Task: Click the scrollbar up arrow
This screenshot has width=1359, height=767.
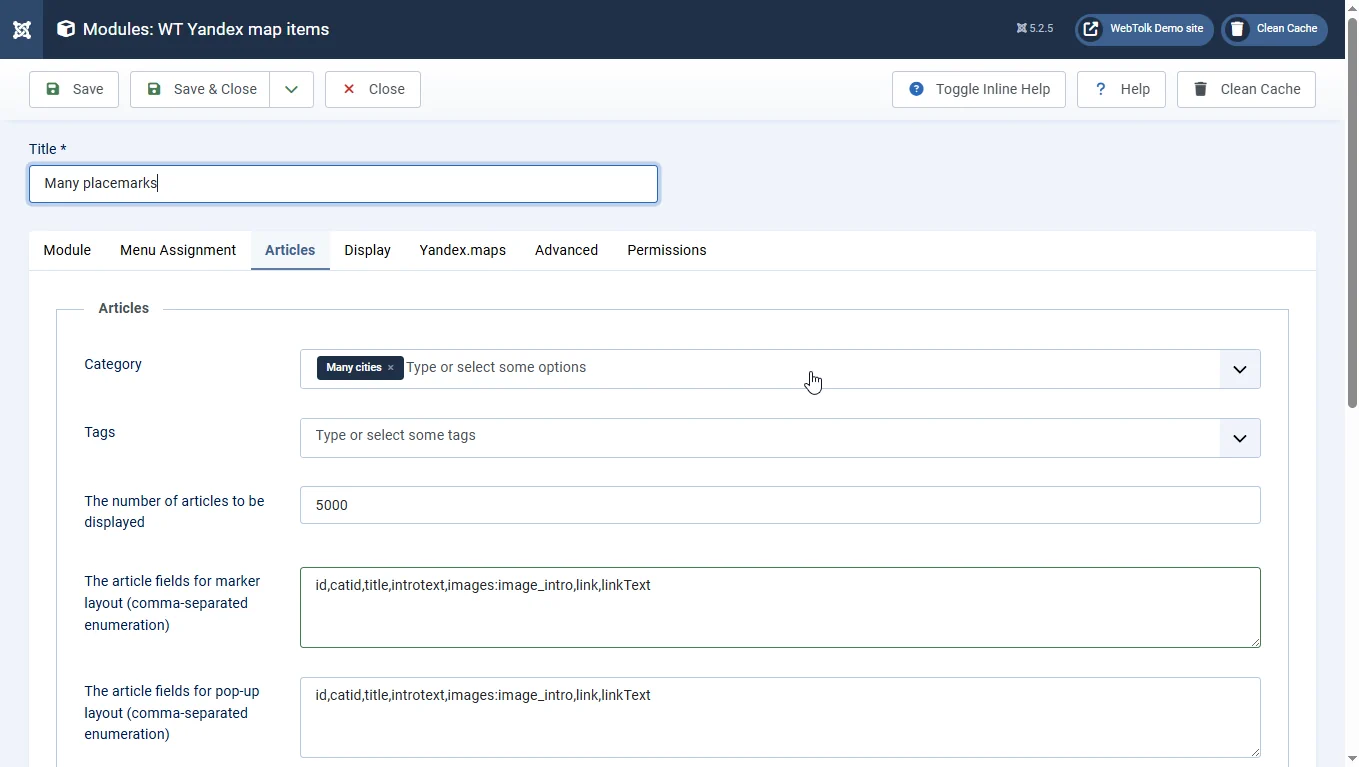Action: [1352, 8]
